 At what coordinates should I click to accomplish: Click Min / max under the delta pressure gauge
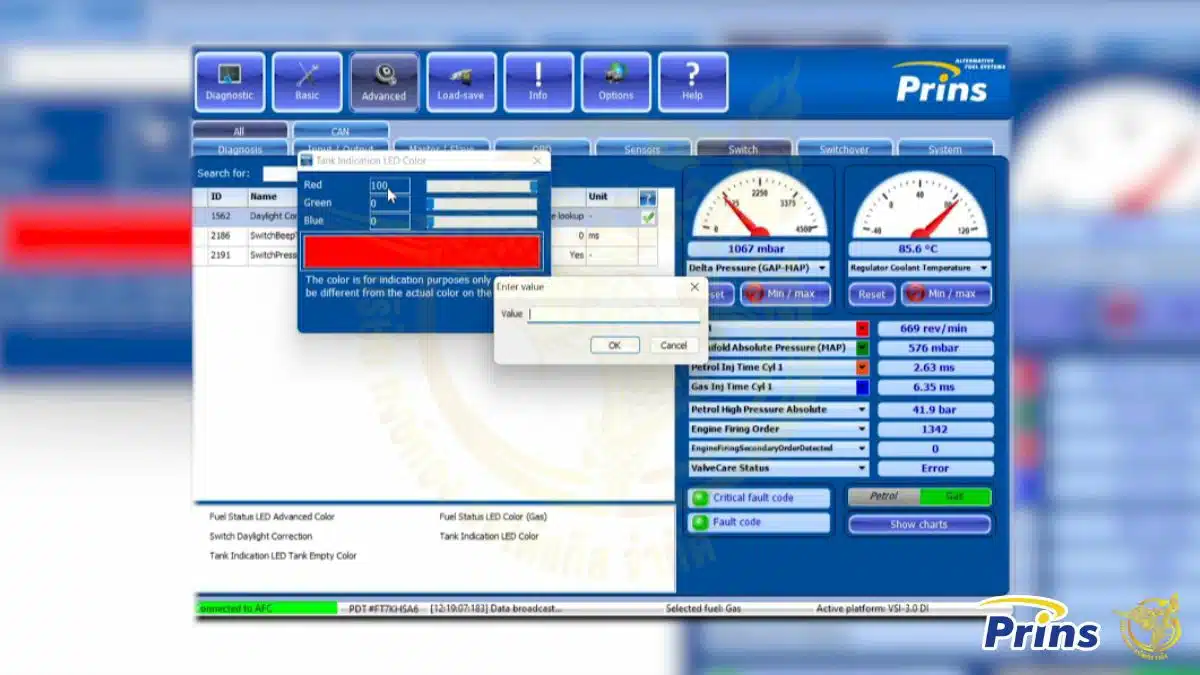pyautogui.click(x=785, y=294)
